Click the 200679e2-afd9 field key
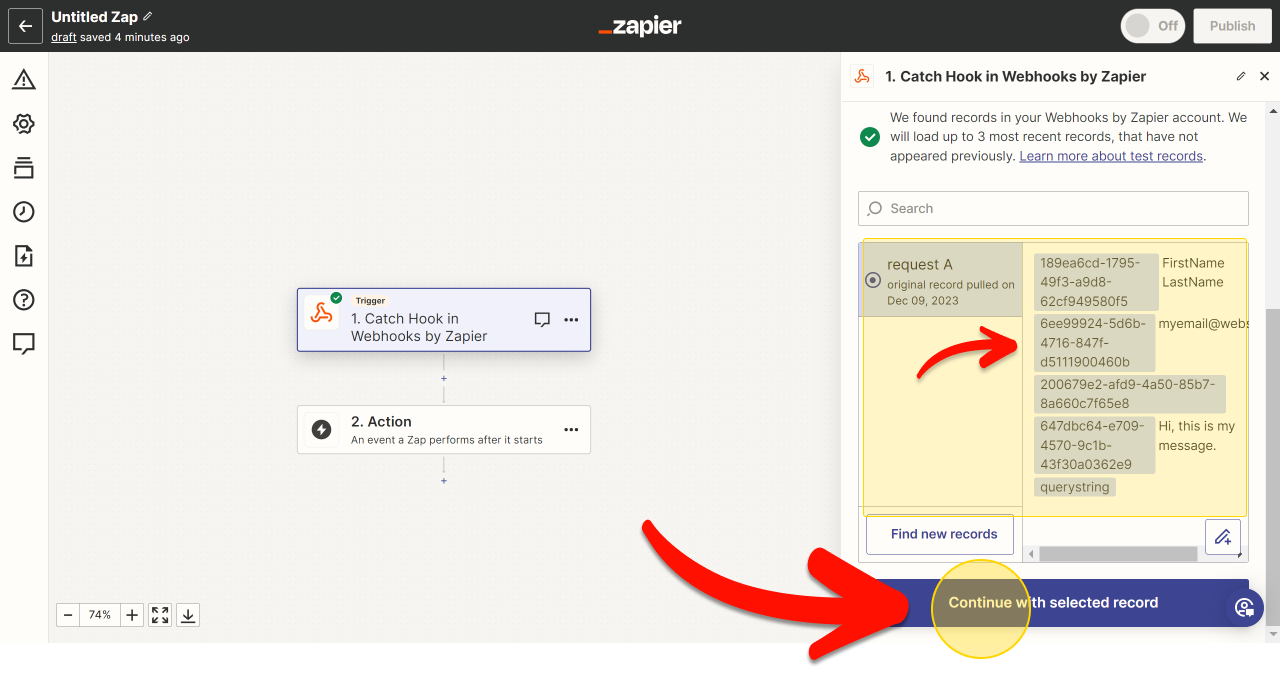The width and height of the screenshot is (1280, 695). tap(1129, 394)
